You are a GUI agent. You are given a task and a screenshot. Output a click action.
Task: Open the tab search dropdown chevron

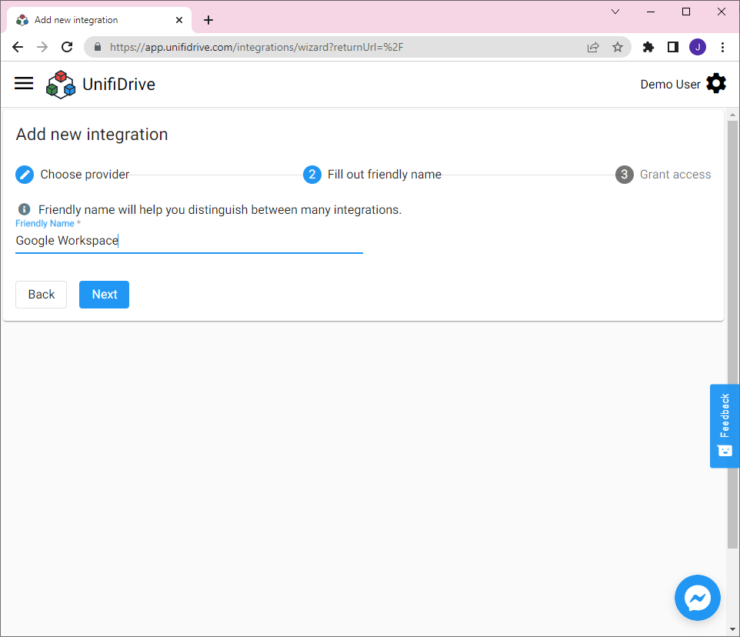615,12
